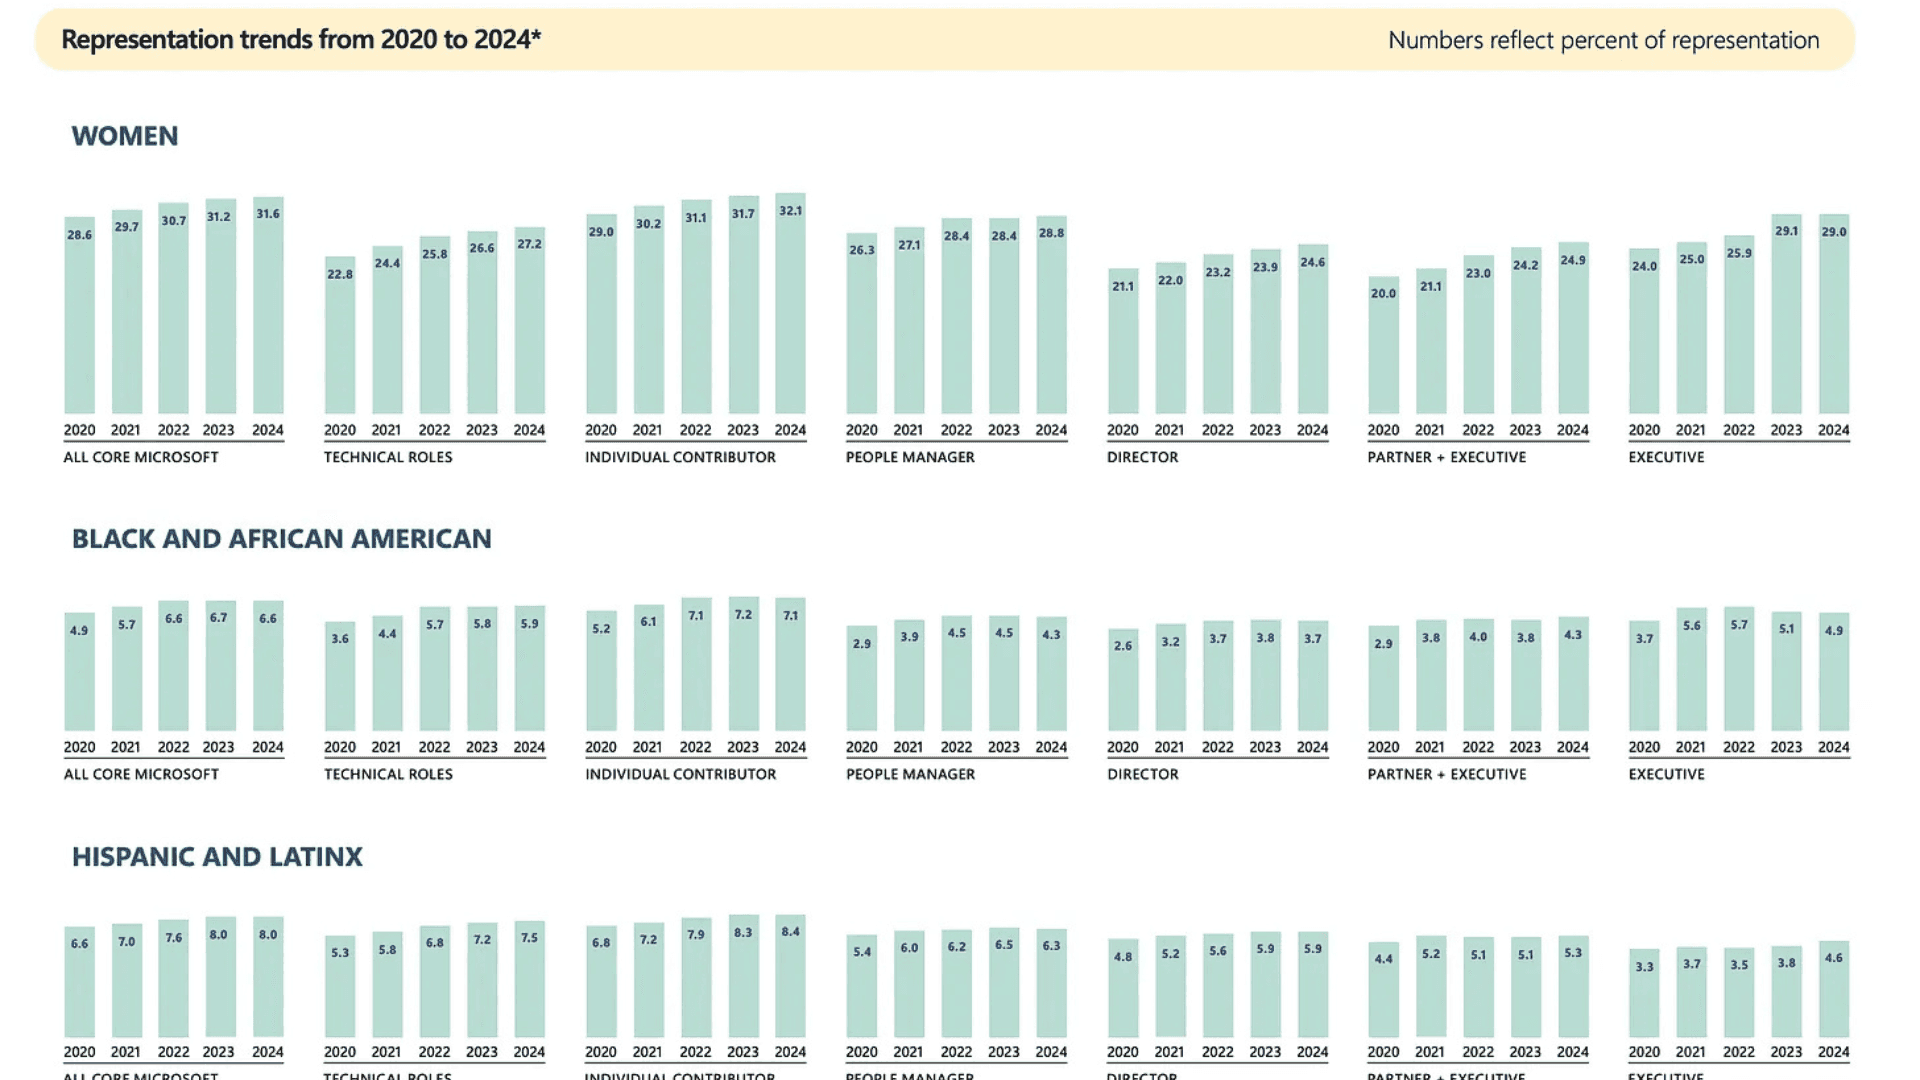This screenshot has height=1080, width=1920.
Task: Click Hispanic and Latinx Individual Contributor 2024 bar (8.4)
Action: [790, 976]
